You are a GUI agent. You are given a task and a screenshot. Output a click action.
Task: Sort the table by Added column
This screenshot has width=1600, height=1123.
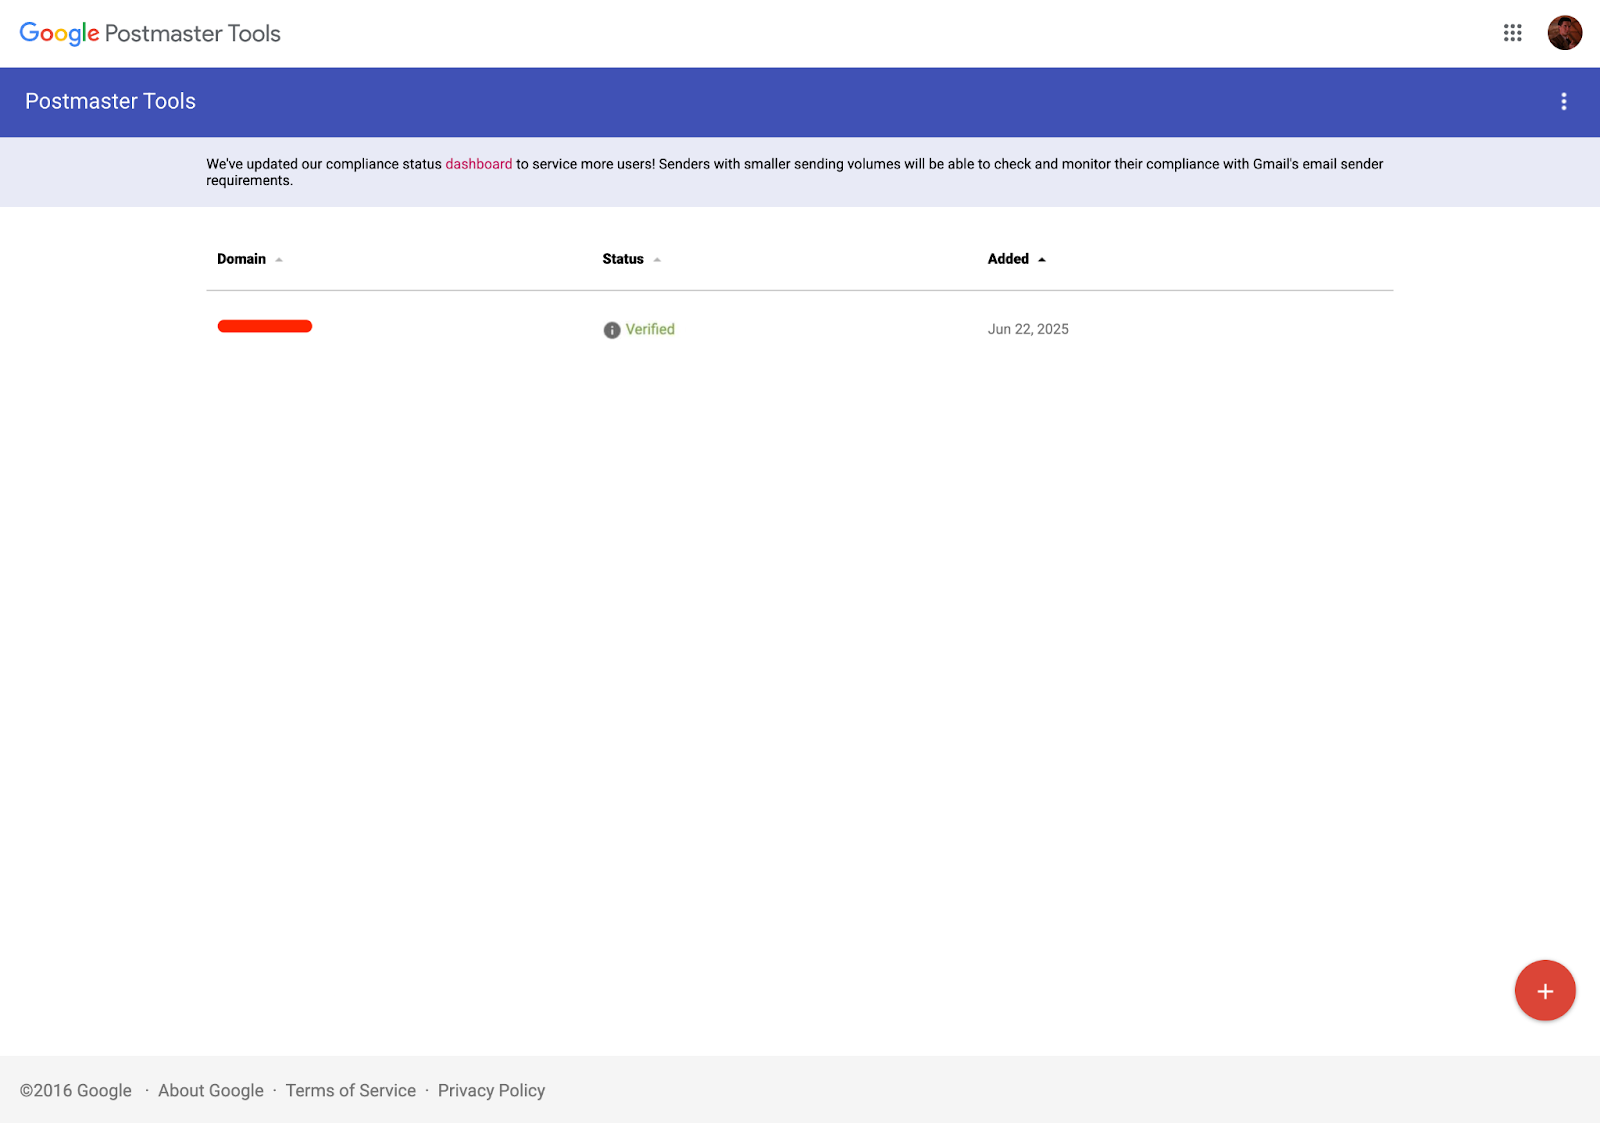click(1016, 259)
